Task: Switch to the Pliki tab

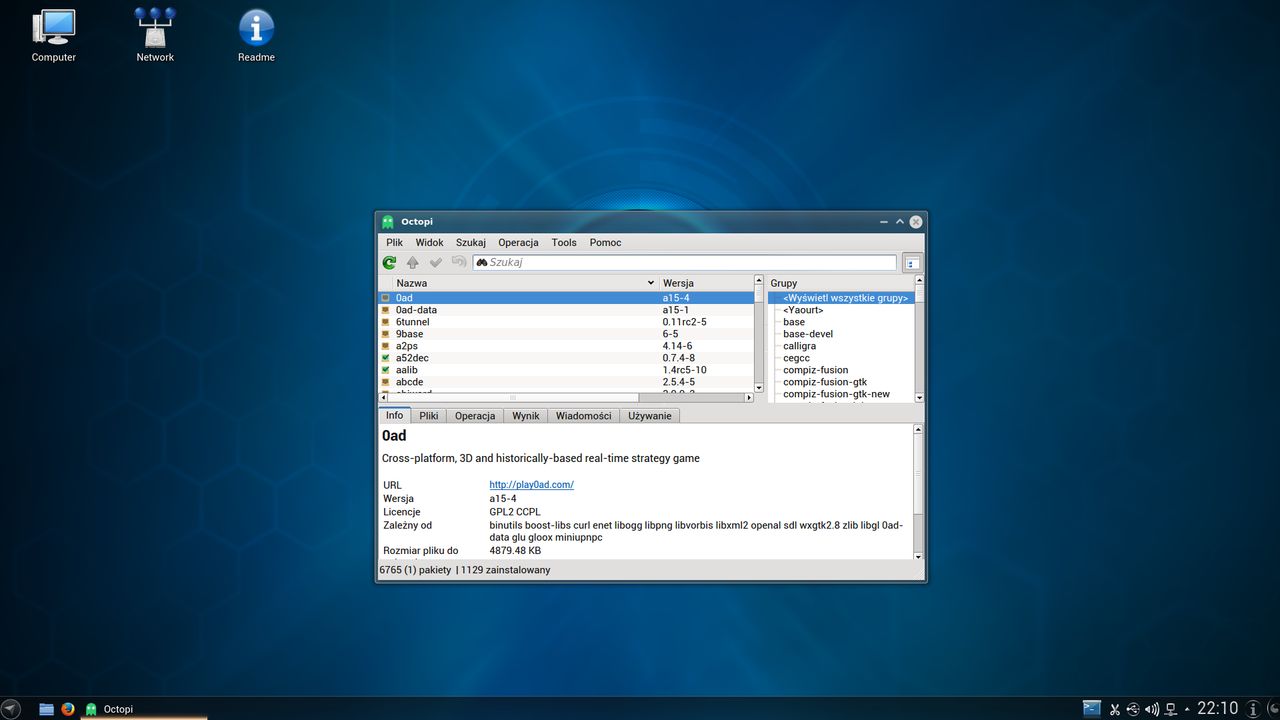Action: pos(428,416)
